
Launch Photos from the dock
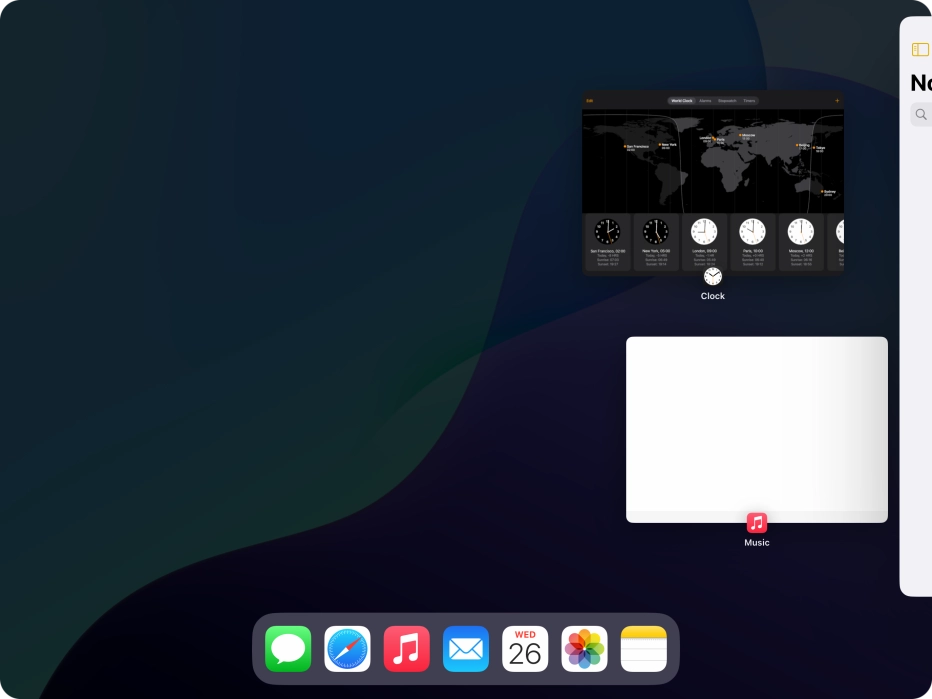click(584, 649)
